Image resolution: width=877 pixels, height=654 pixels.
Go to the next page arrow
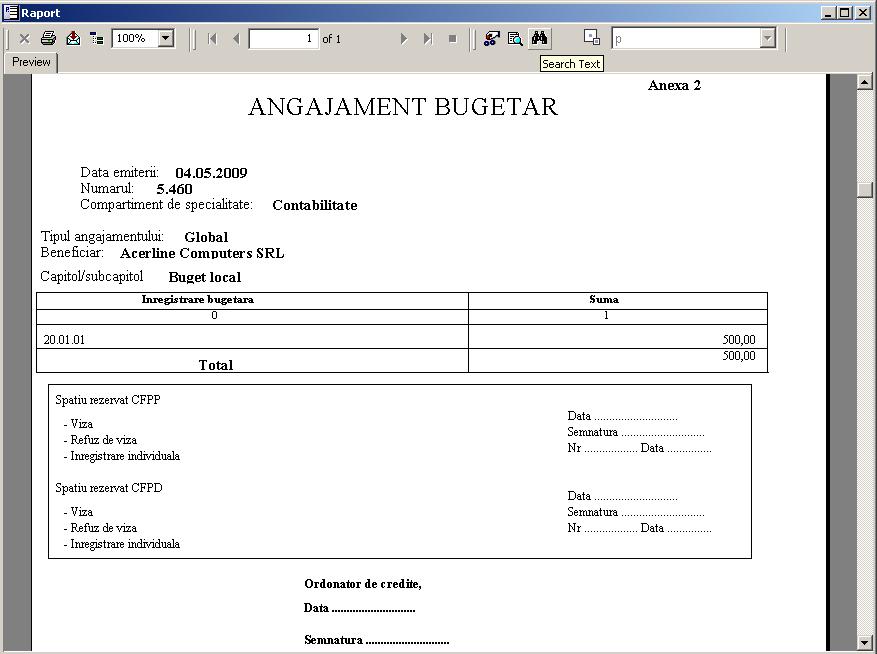pos(404,38)
